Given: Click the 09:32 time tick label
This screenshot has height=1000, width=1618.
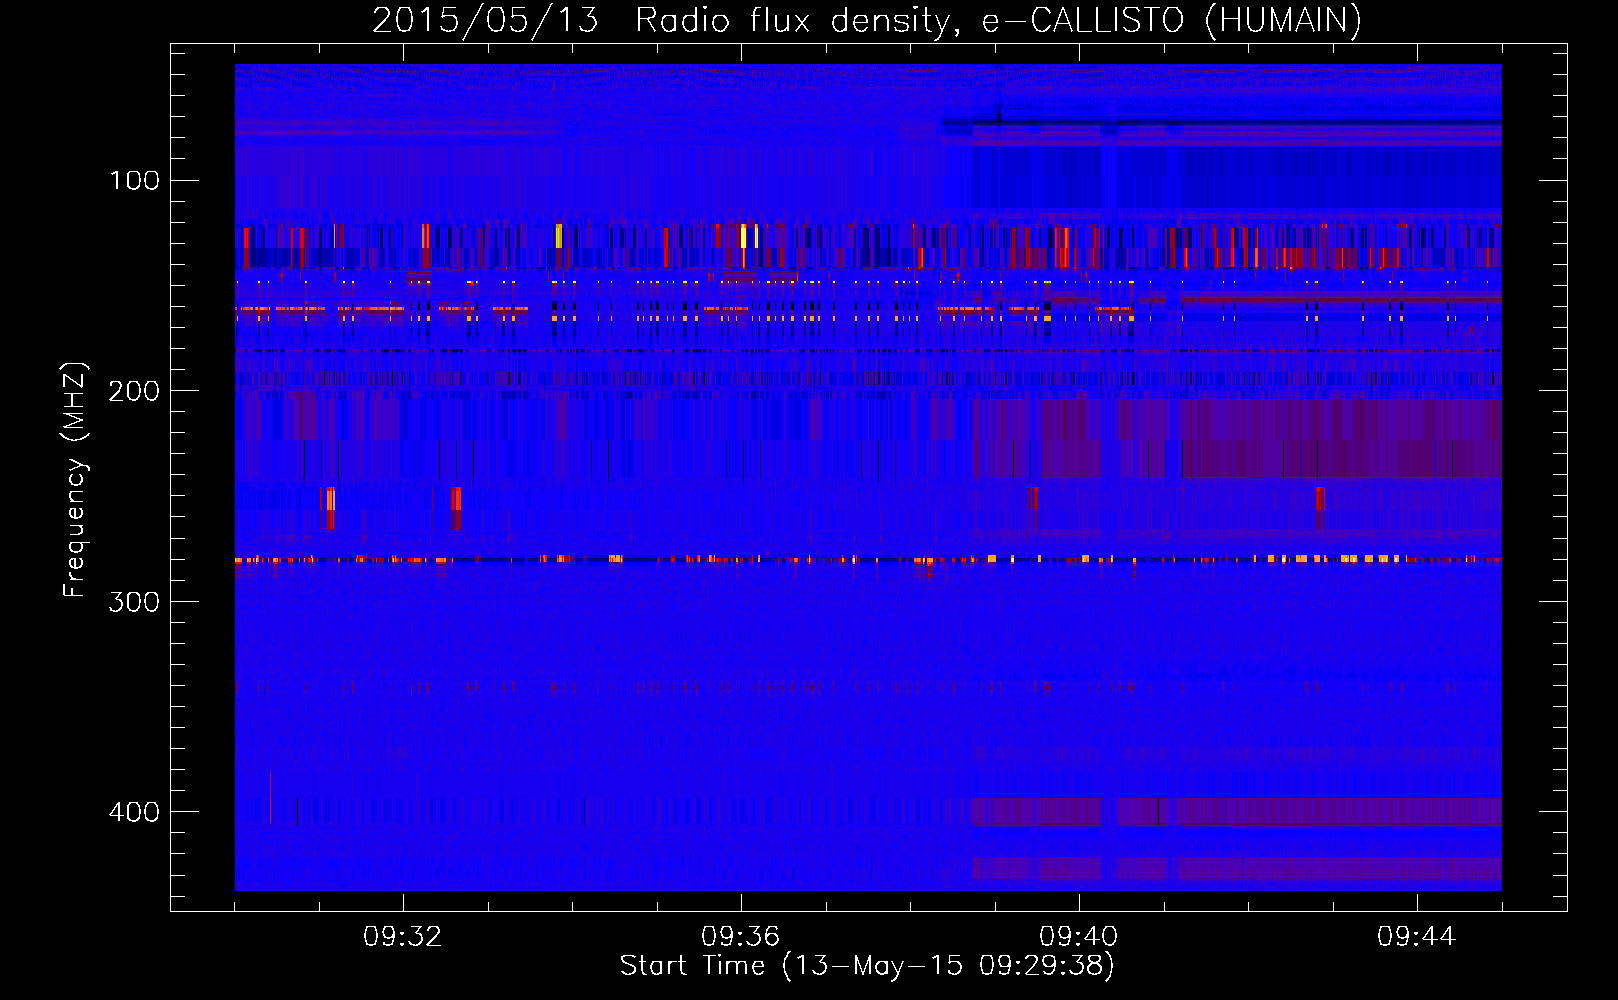Looking at the screenshot, I should click(403, 937).
